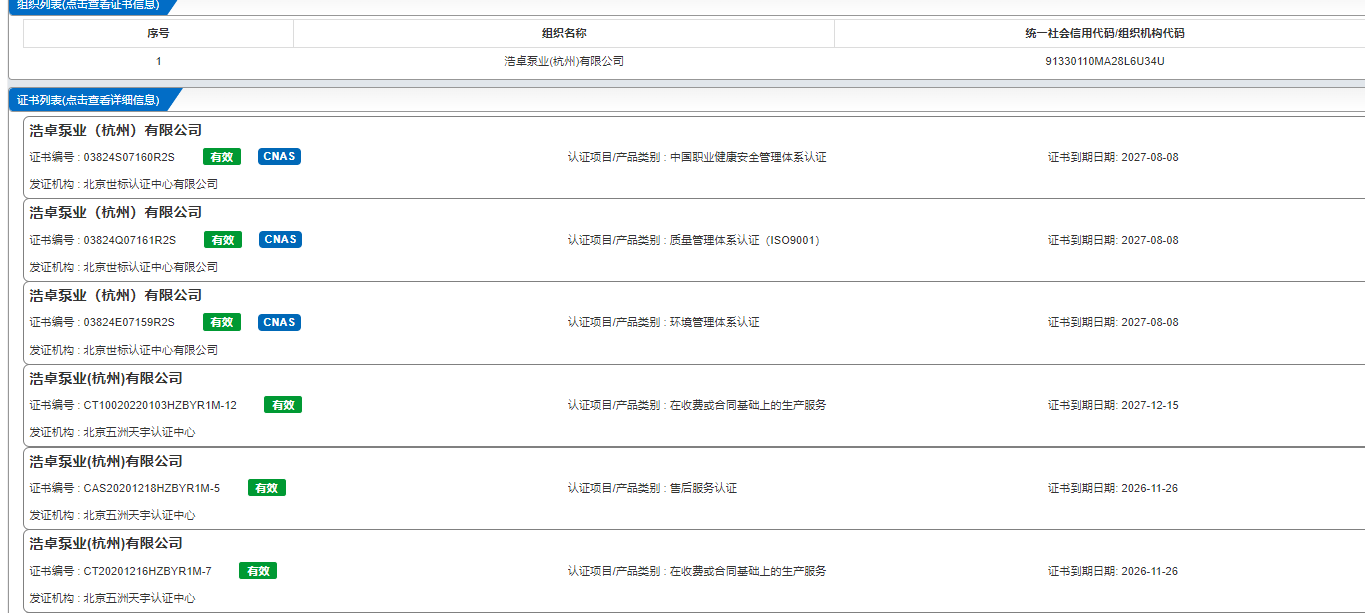This screenshot has height=613, width=1365.
Task: Click the 序号 column header
Action: coord(158,33)
